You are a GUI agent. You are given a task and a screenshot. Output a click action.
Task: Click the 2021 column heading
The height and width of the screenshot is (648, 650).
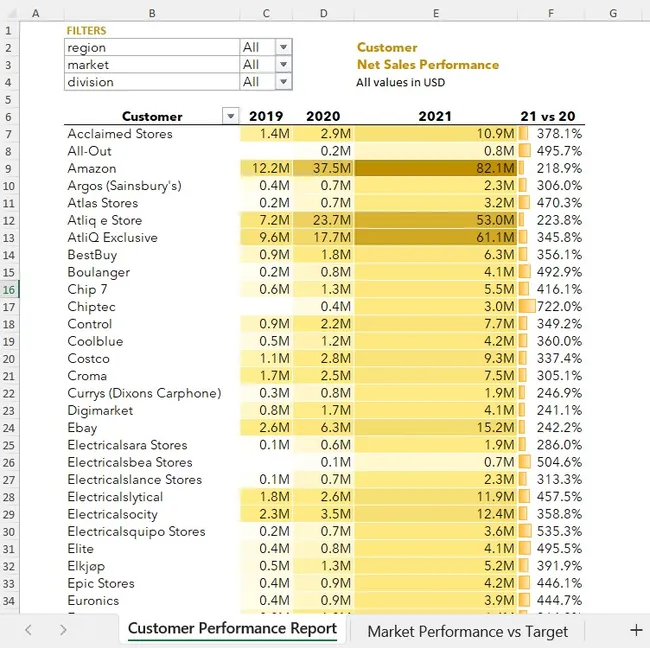[x=435, y=116]
